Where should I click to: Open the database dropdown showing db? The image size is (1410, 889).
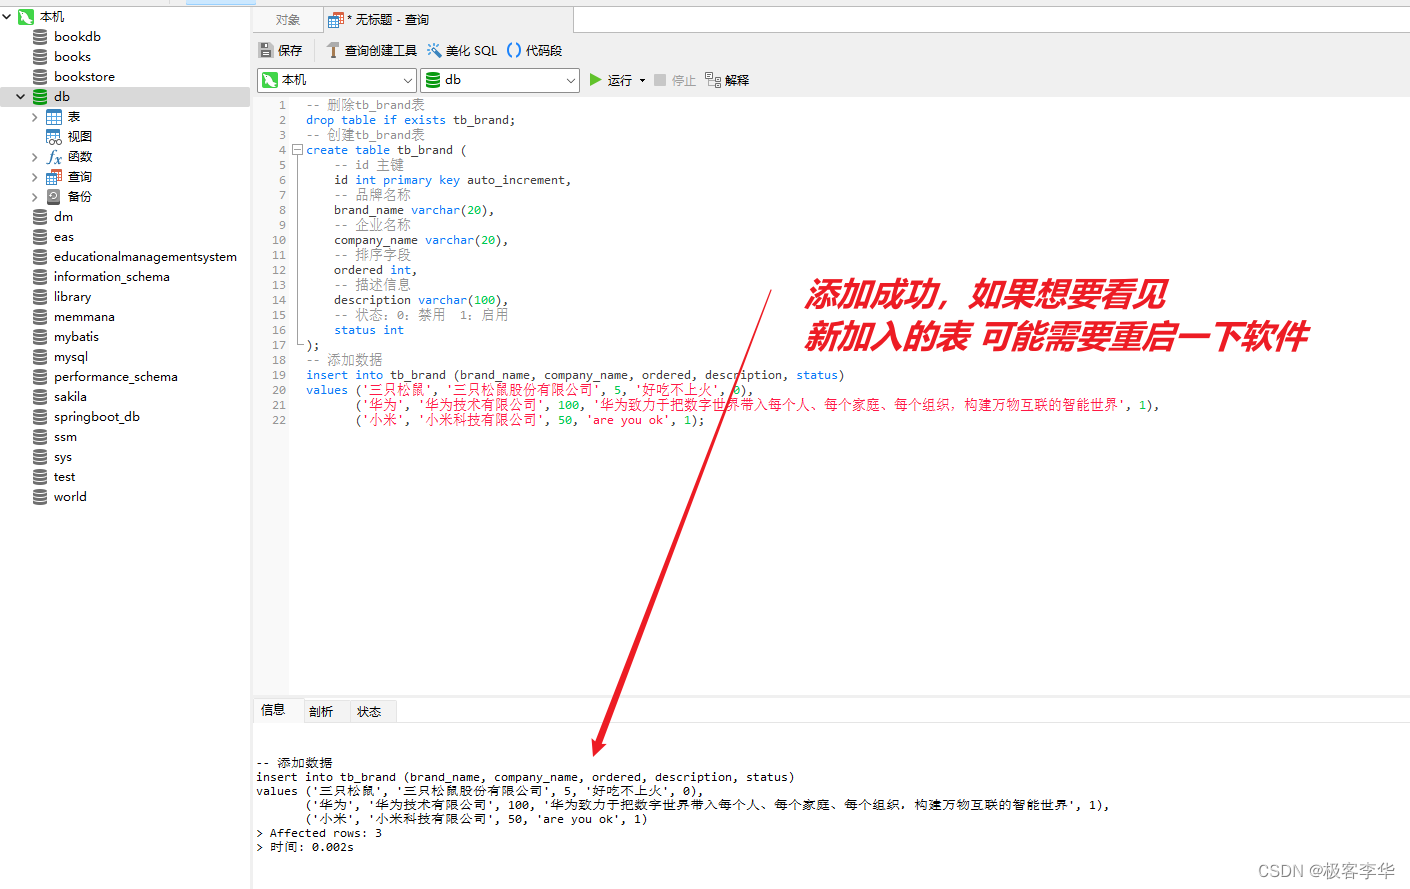[x=500, y=80]
